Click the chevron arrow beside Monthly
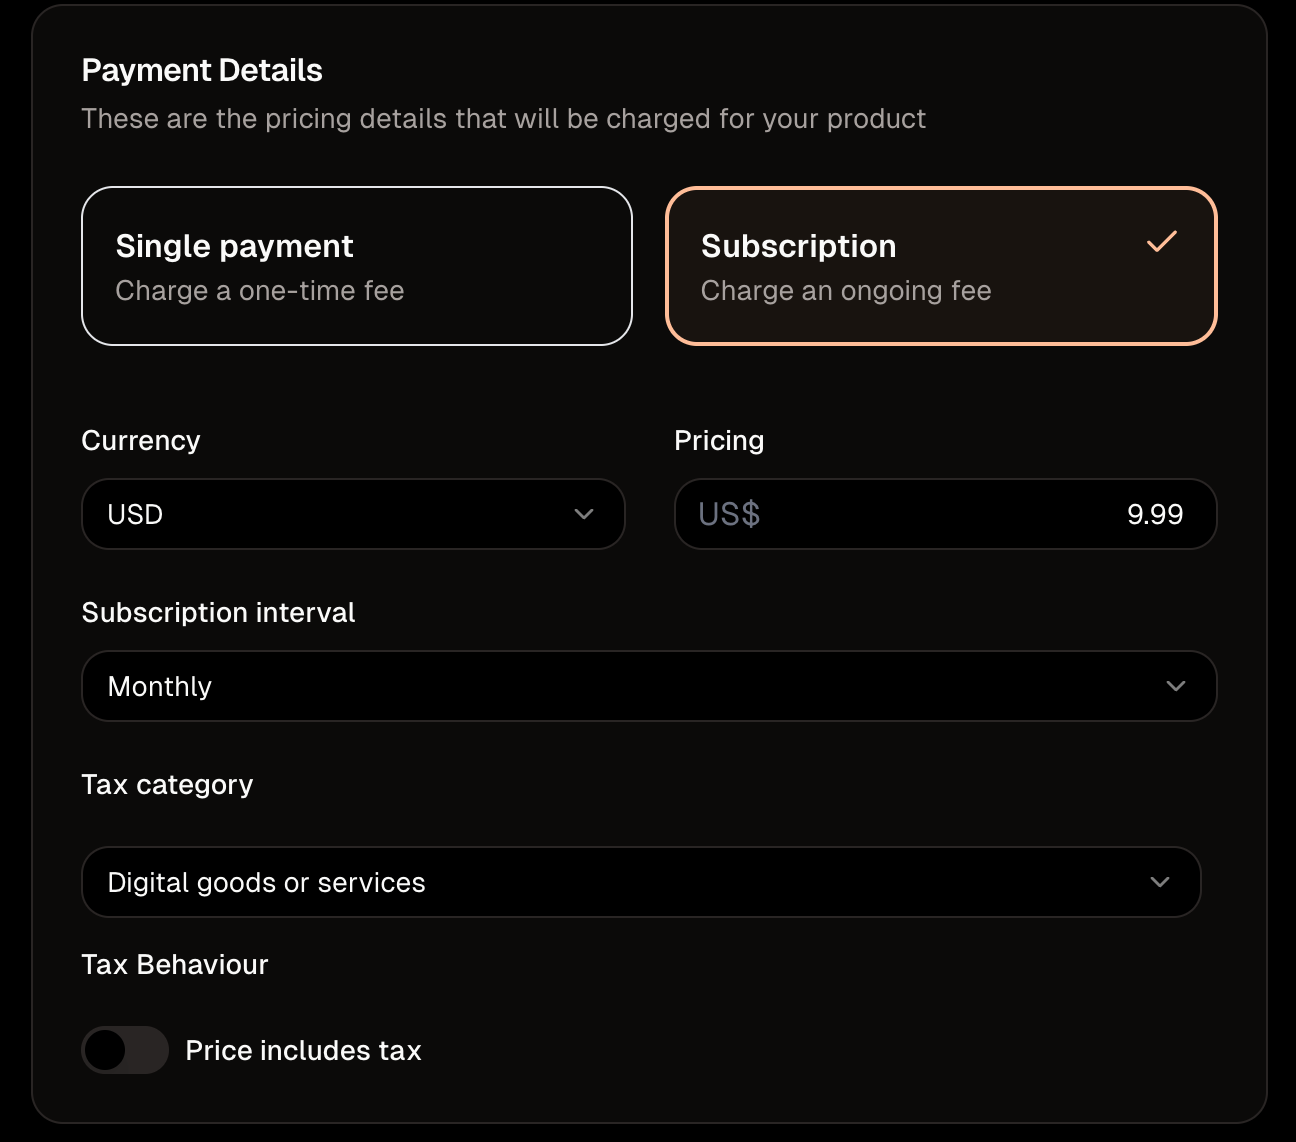 coord(1176,686)
